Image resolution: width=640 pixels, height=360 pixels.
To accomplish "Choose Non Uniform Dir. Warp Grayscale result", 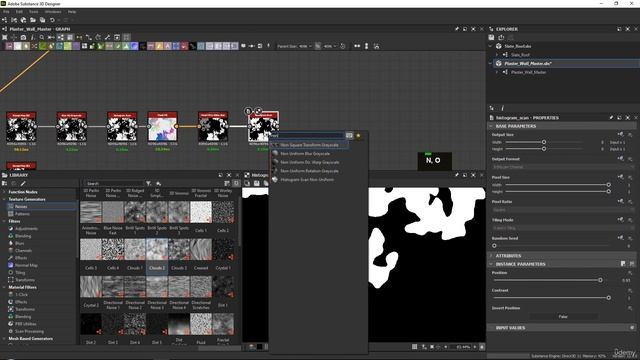I will [309, 162].
